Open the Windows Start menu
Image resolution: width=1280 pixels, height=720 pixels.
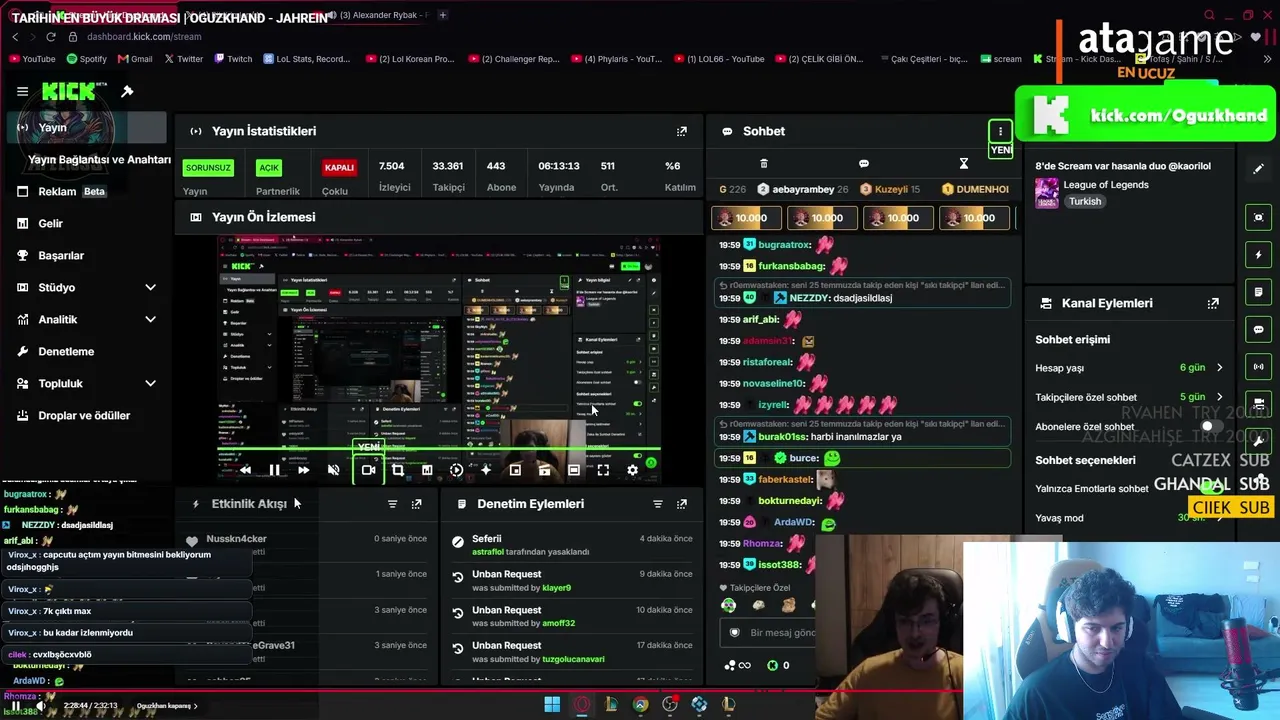click(x=552, y=705)
